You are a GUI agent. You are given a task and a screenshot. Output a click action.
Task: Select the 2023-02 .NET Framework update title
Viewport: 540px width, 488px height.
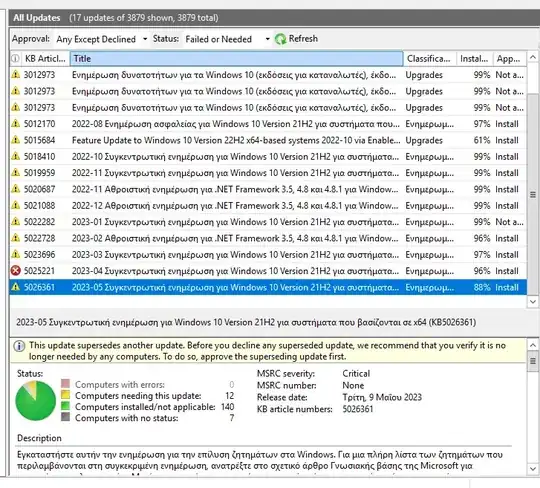coord(235,238)
